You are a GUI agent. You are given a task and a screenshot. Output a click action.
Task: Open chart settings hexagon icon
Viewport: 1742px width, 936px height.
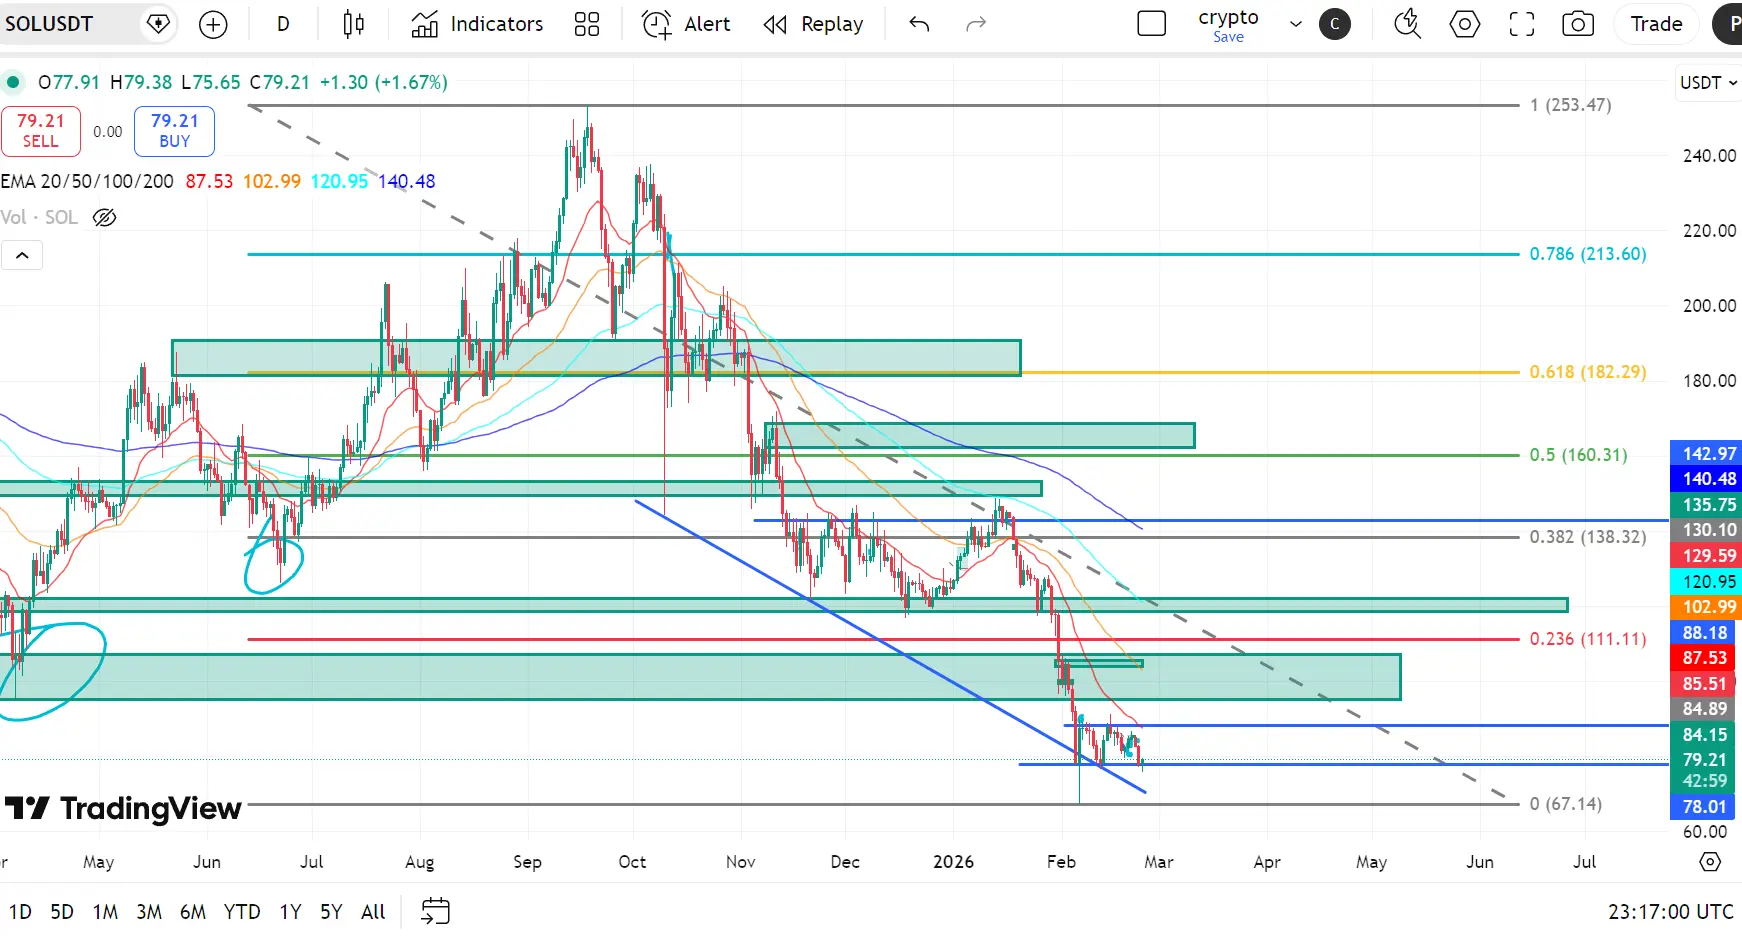pos(1465,24)
